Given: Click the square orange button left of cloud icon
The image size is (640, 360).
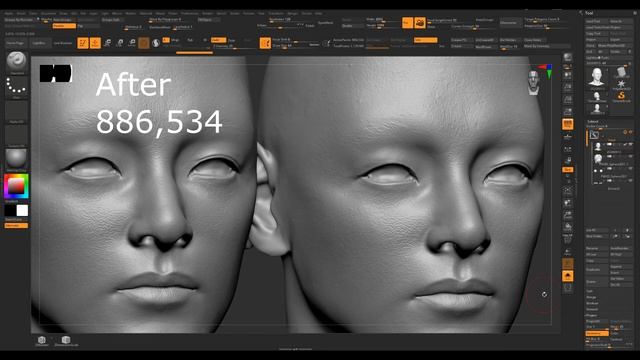Looking at the screenshot, I should (x=407, y=23).
